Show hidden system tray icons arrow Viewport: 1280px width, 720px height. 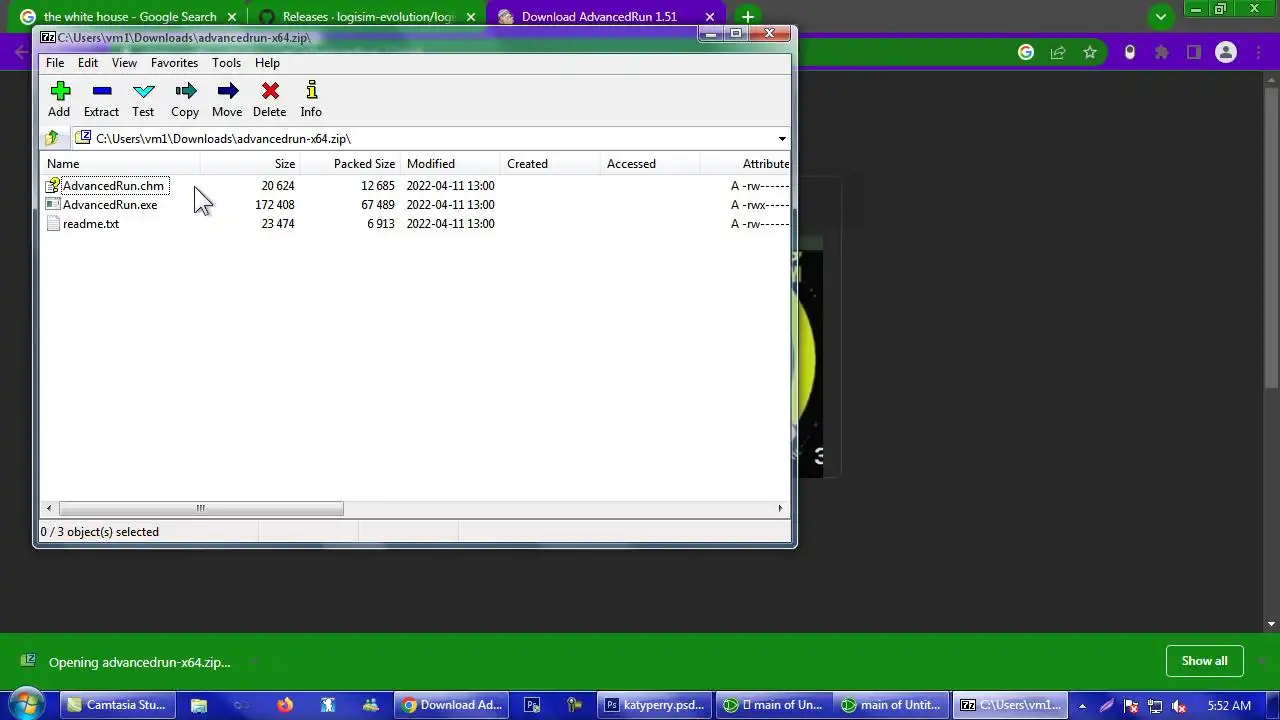1082,706
